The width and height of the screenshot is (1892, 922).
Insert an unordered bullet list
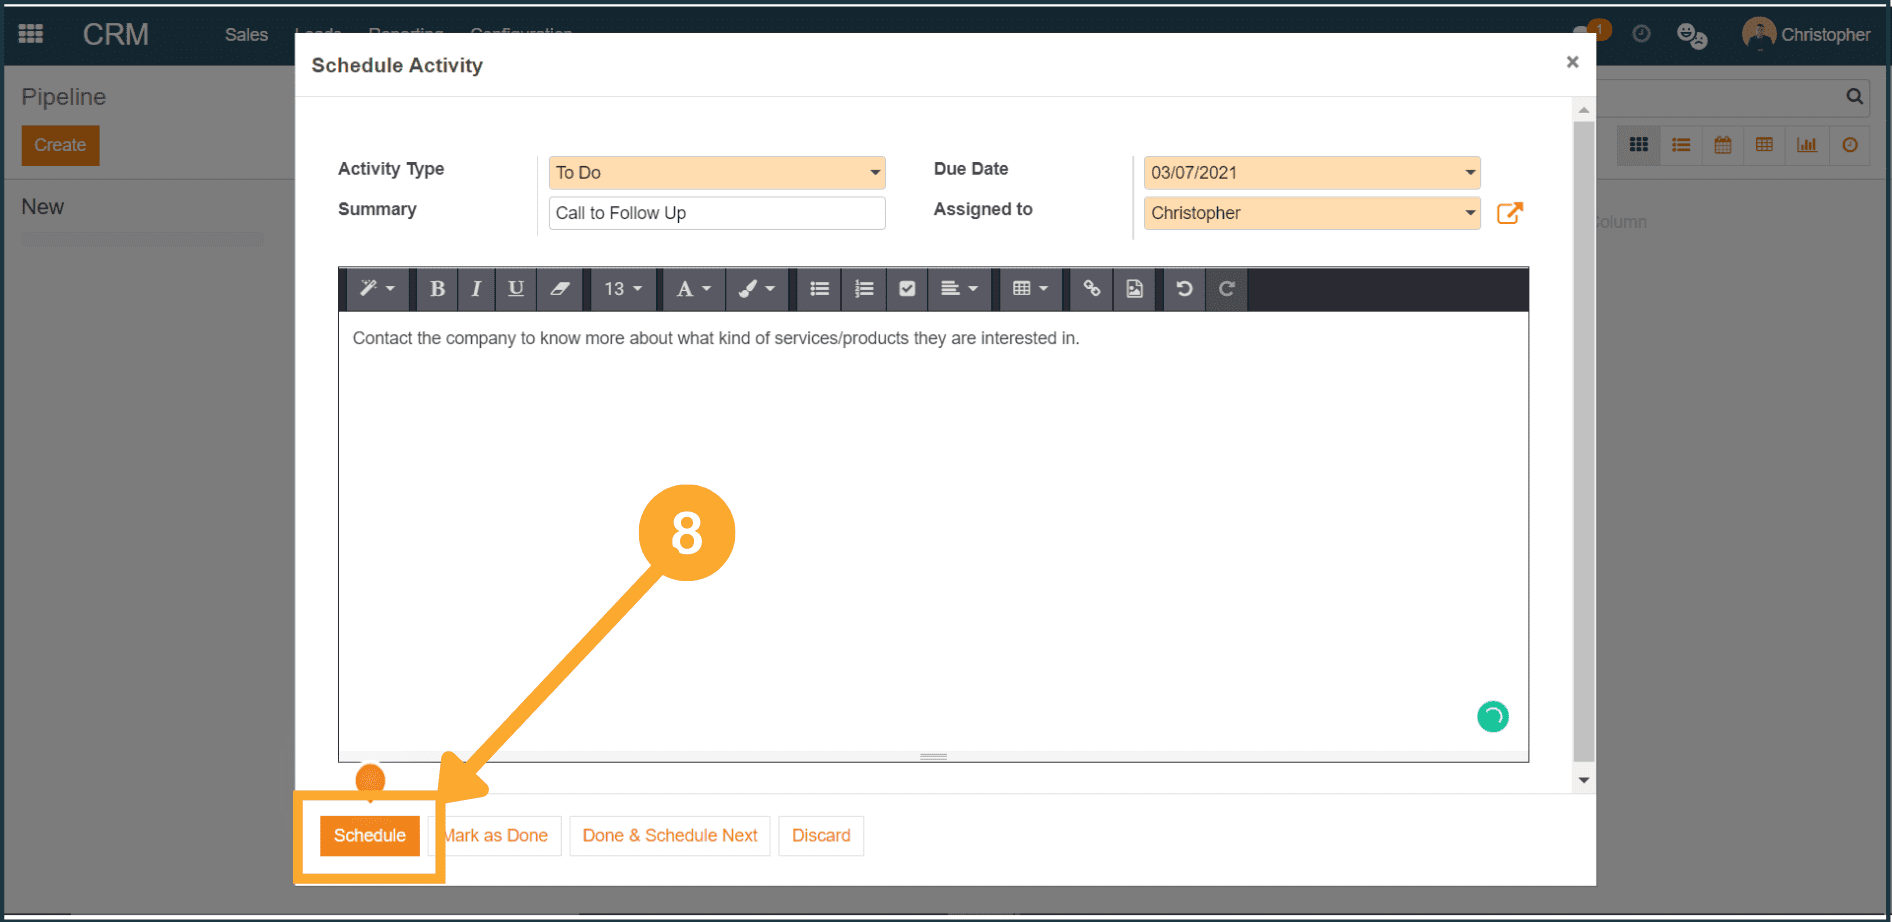819,289
